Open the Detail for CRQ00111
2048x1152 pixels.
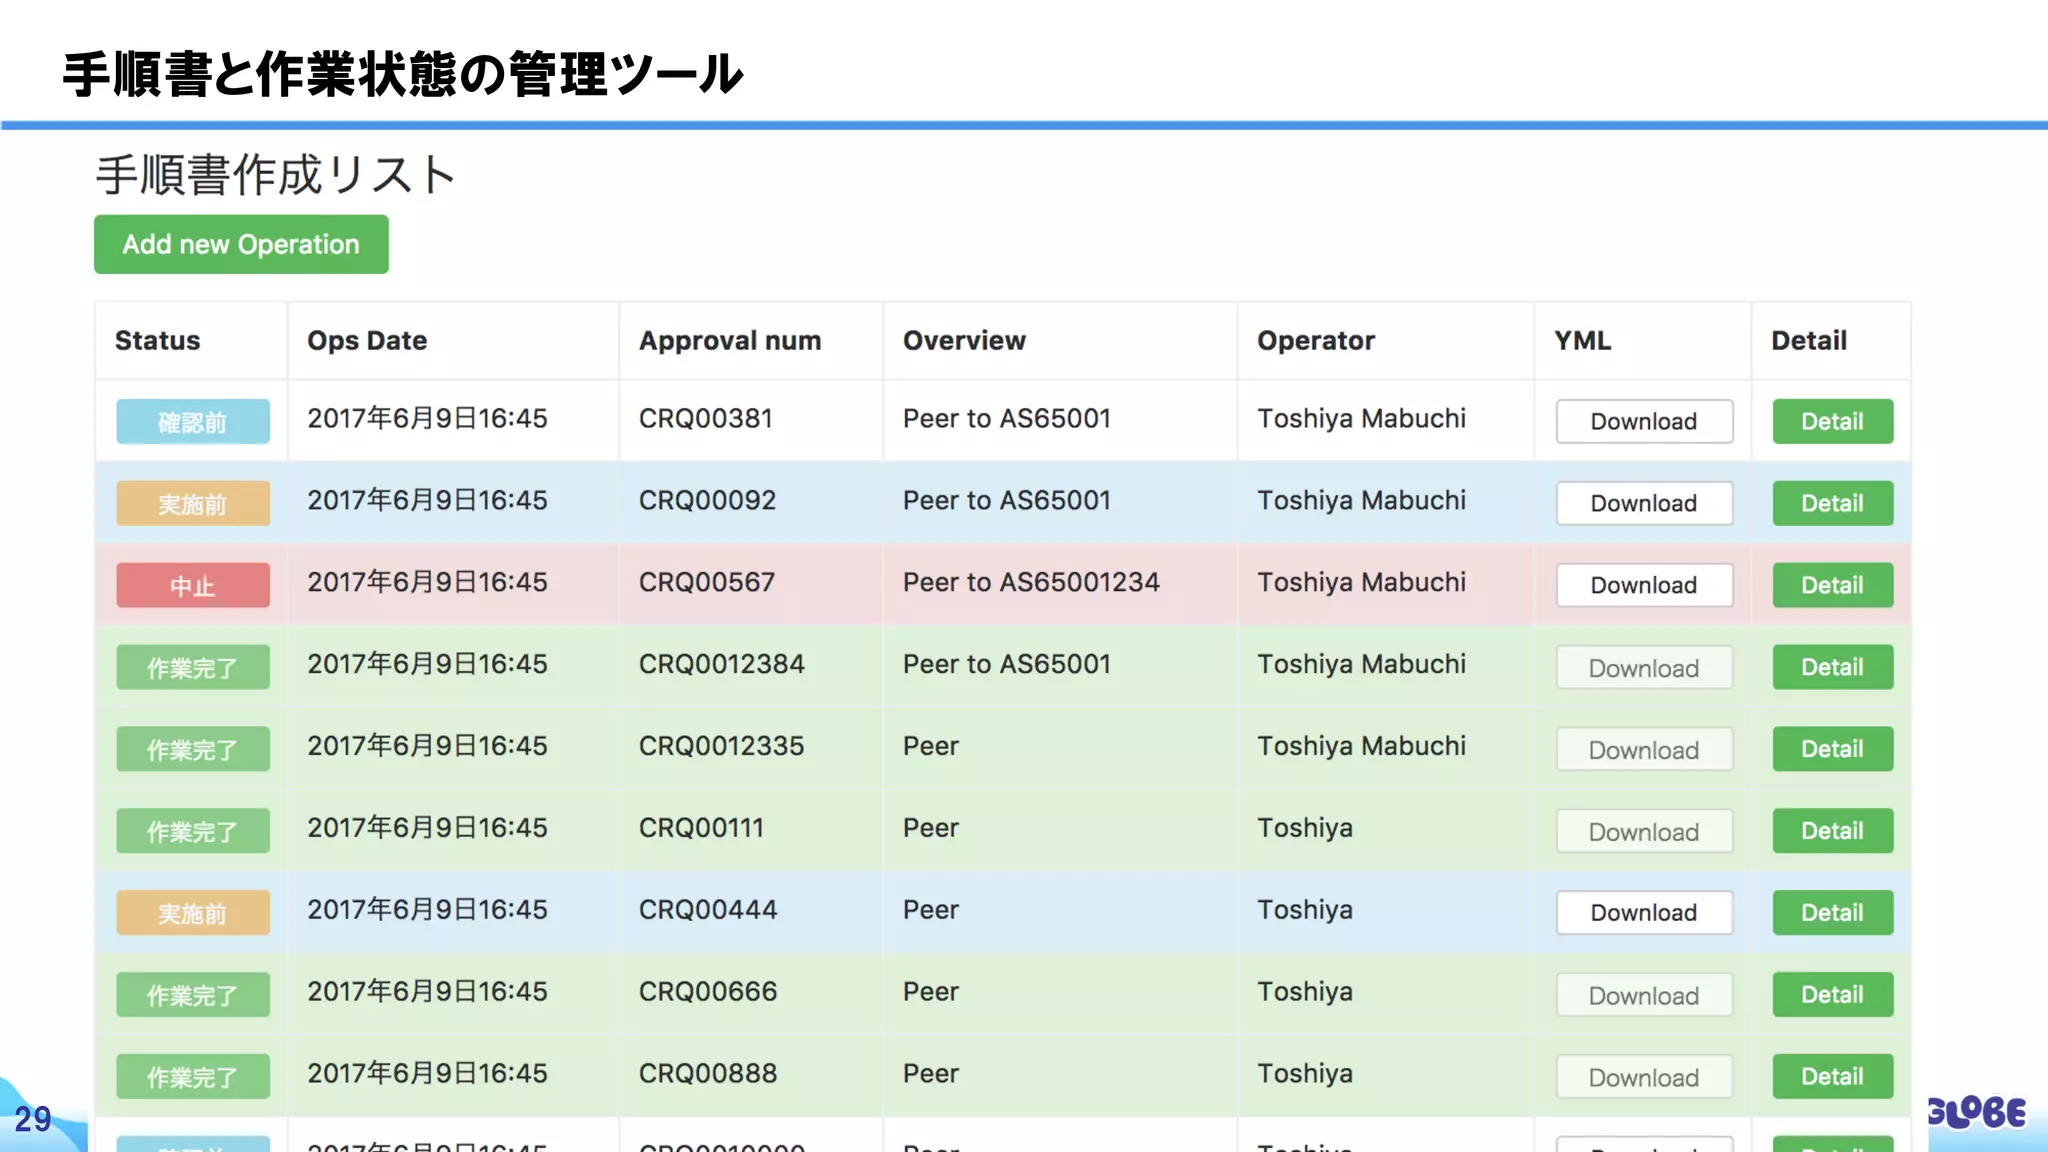[1832, 831]
